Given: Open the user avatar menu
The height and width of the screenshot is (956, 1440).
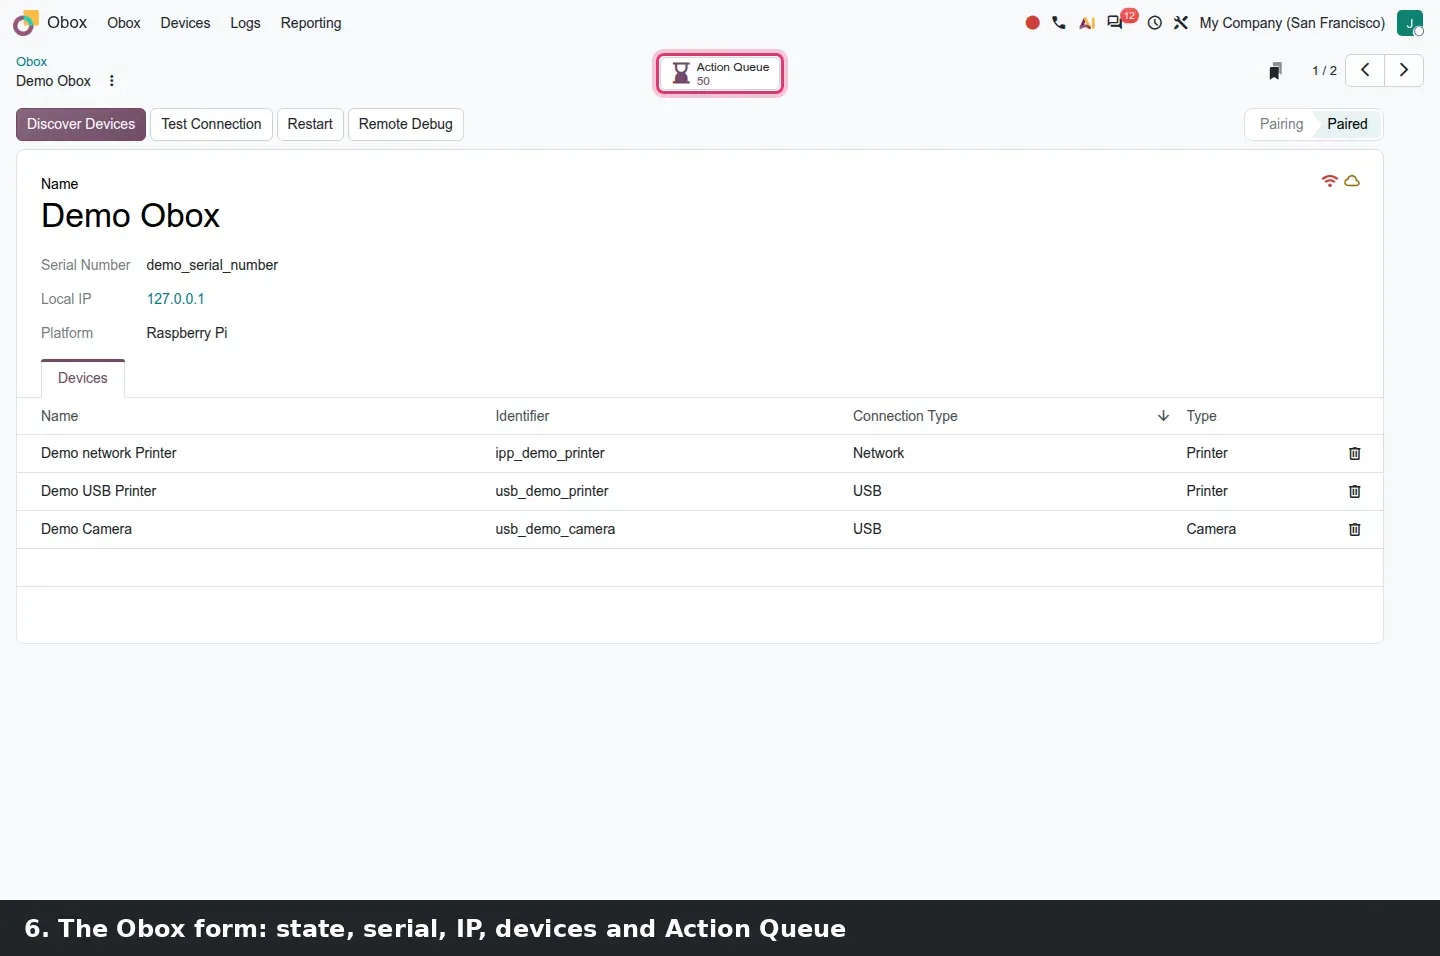Looking at the screenshot, I should (1410, 23).
